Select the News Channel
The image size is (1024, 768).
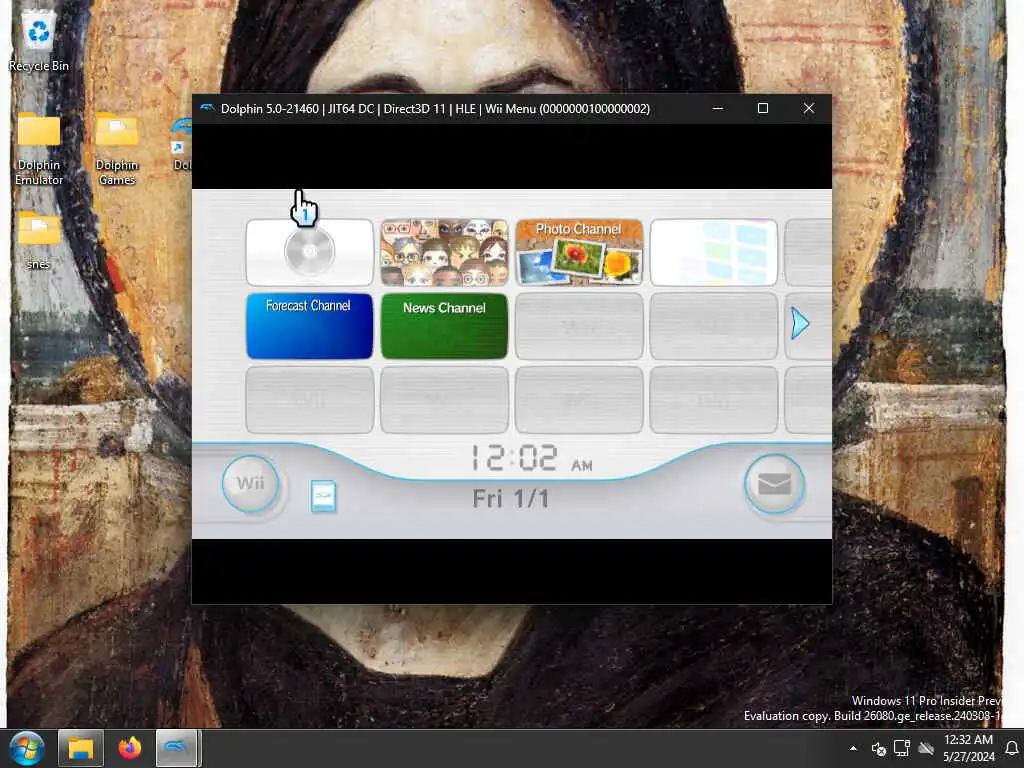pos(444,326)
